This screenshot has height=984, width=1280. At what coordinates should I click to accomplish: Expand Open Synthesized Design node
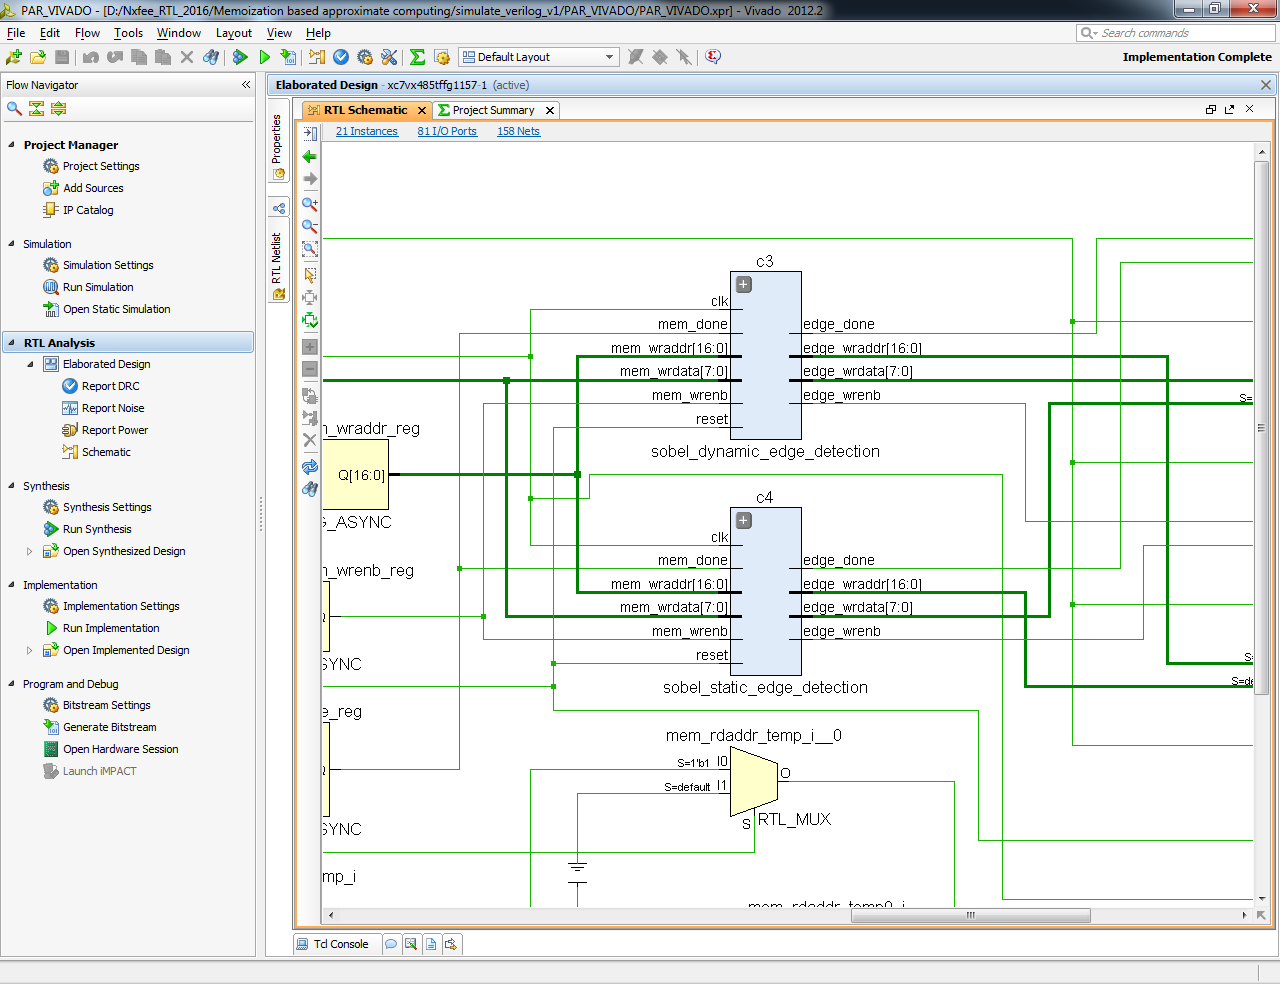click(x=29, y=551)
